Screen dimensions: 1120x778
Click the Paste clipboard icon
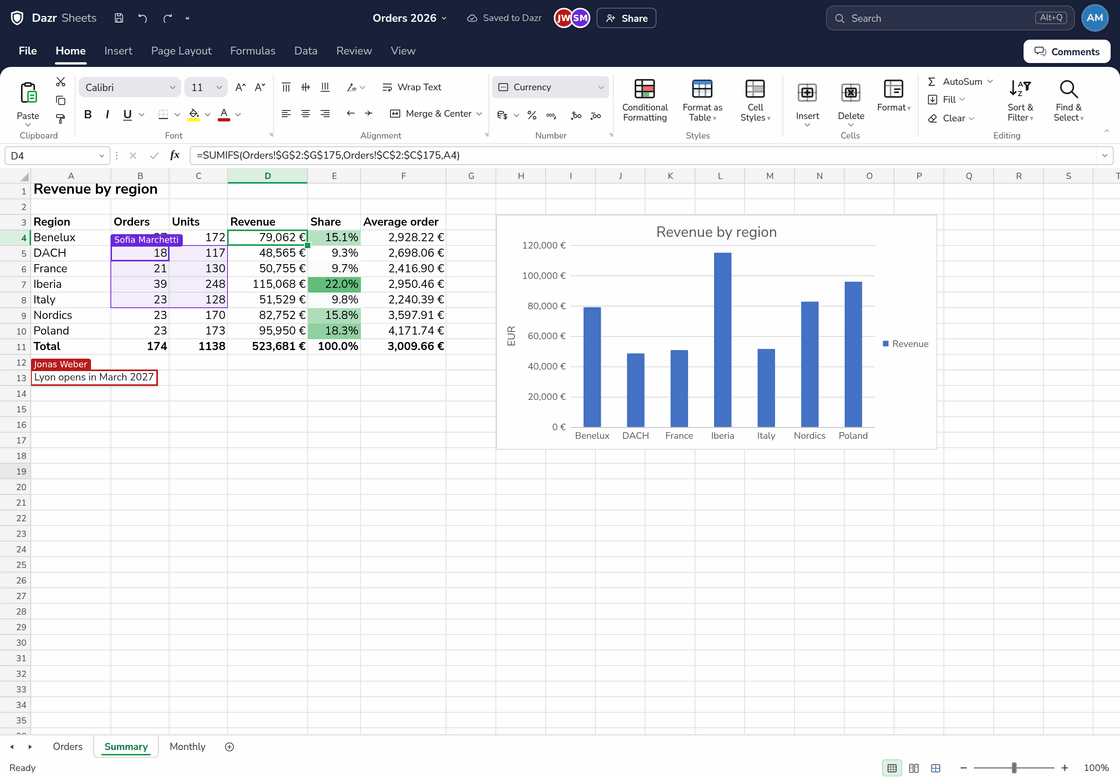(x=28, y=94)
